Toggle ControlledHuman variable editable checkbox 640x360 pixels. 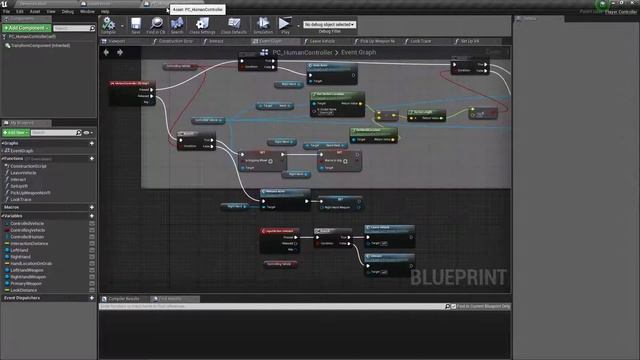coord(92,237)
